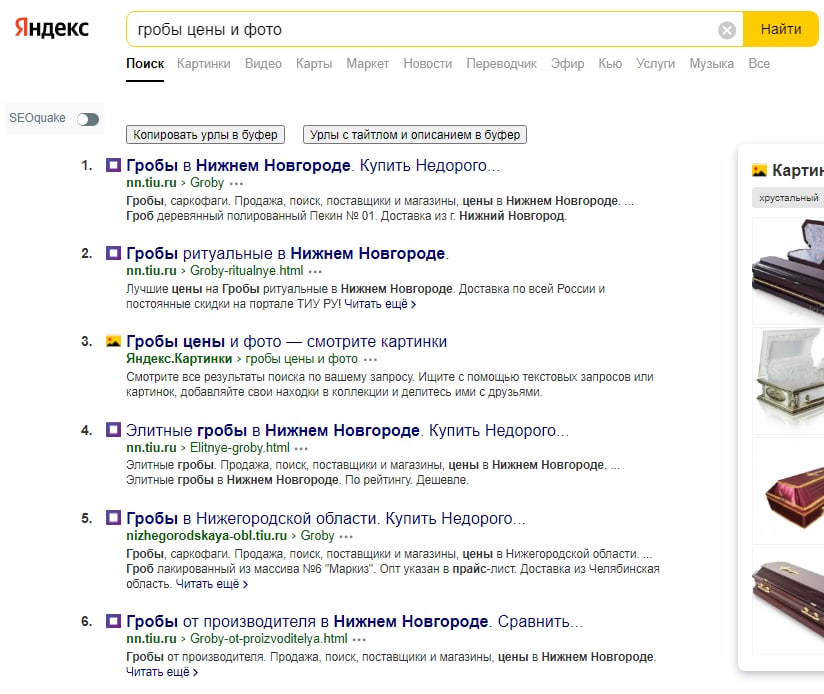Screen dimensions: 824x694
Task: Click the favicon of result 6 Гробы от производителя
Action: (x=113, y=621)
